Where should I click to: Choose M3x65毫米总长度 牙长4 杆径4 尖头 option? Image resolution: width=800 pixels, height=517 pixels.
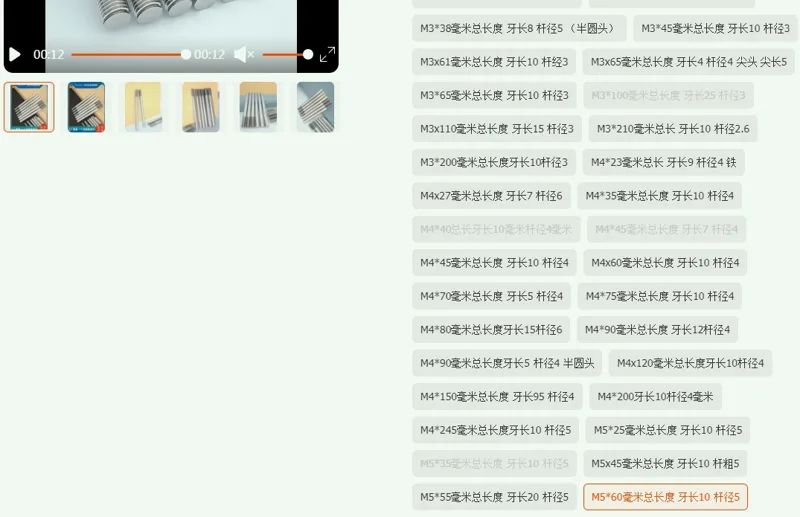click(x=688, y=62)
